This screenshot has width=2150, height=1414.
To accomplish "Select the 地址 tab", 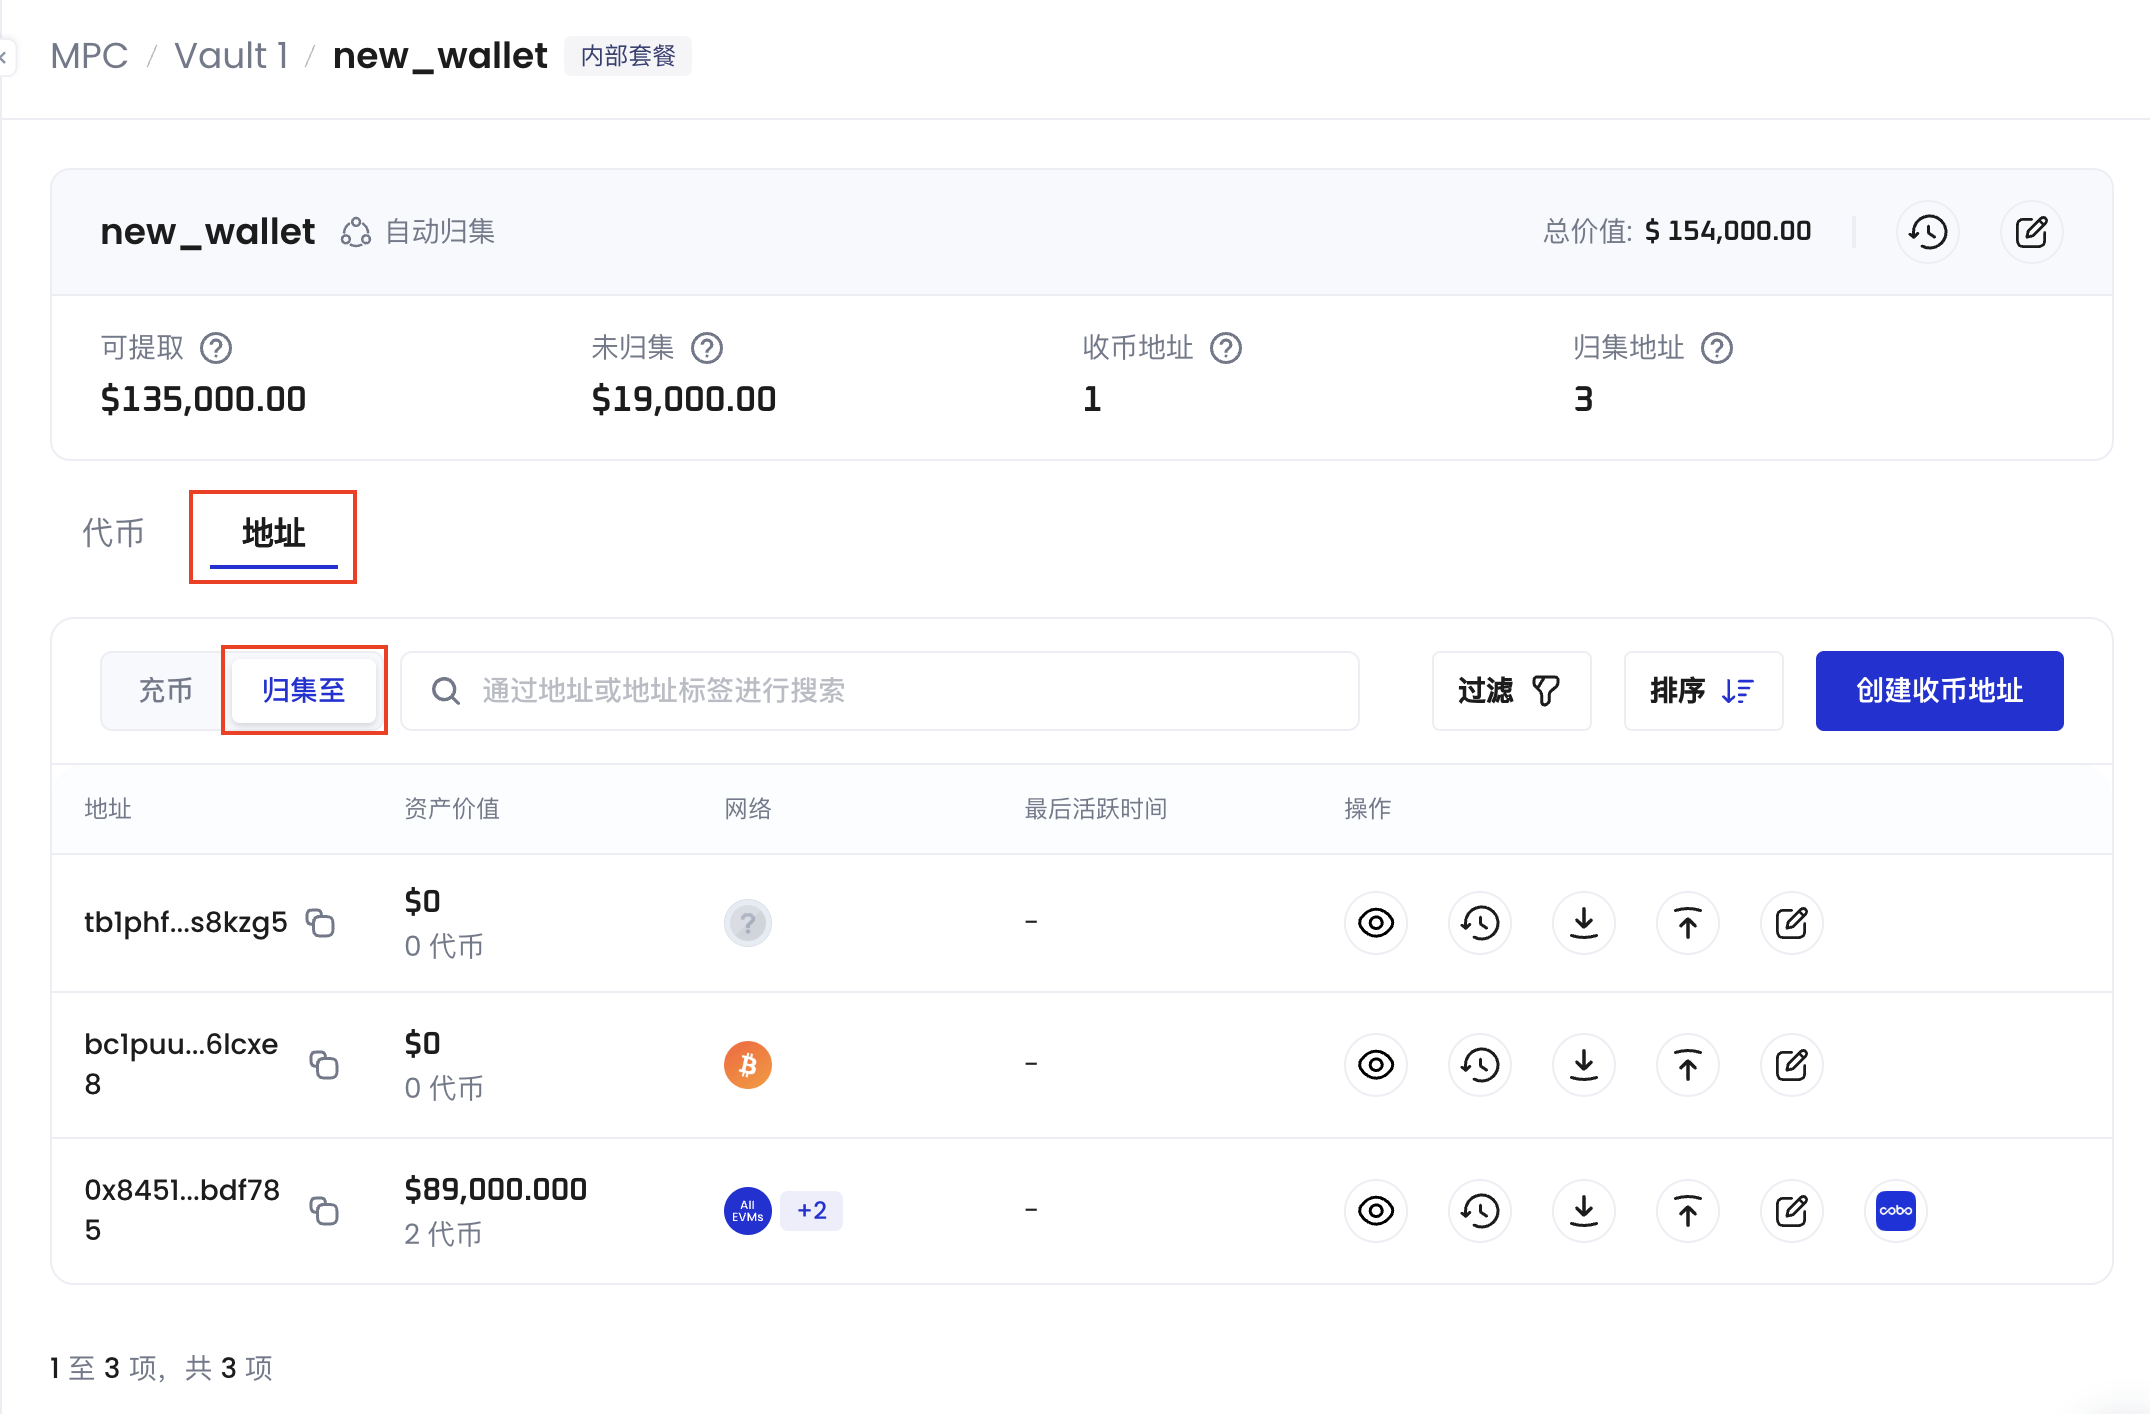I will coord(273,532).
